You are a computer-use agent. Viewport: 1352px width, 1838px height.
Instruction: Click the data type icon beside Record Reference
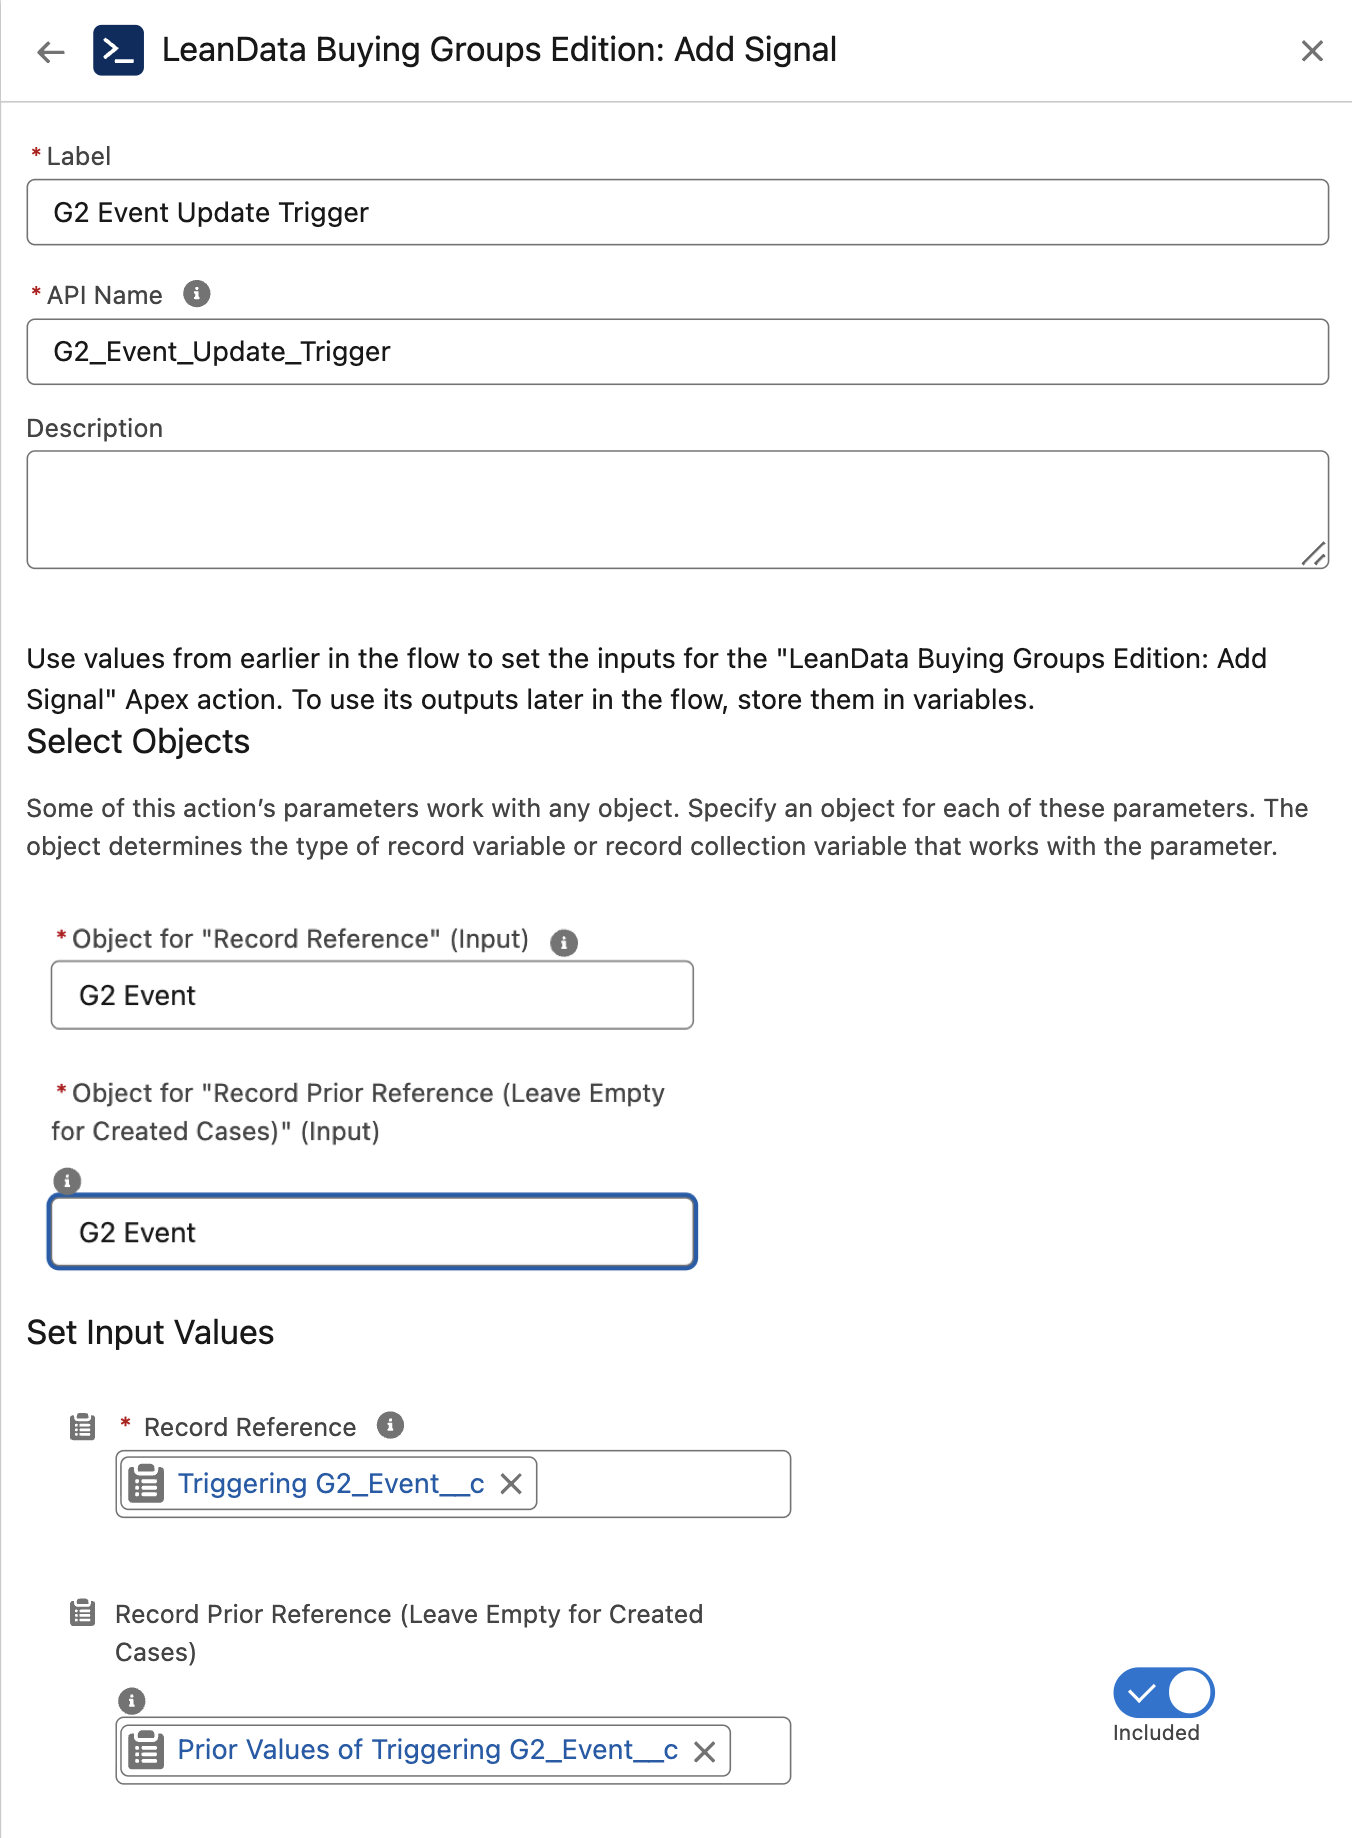point(83,1427)
